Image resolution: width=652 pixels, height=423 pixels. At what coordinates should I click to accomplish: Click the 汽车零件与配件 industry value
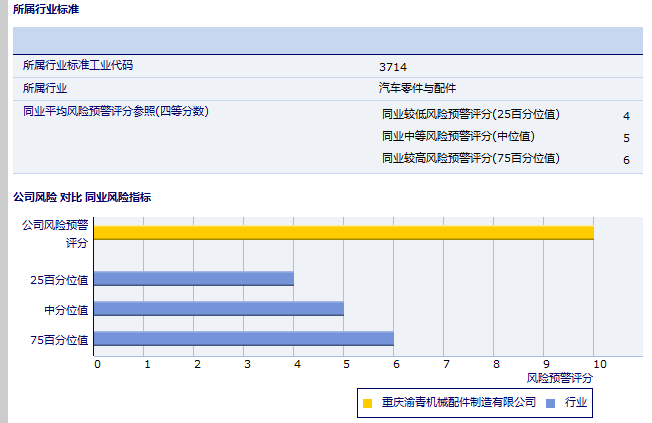(x=418, y=88)
